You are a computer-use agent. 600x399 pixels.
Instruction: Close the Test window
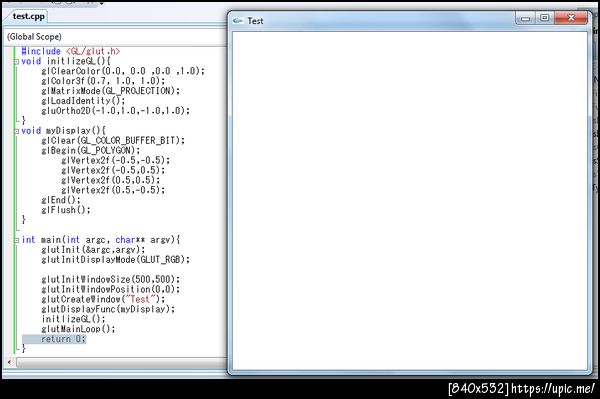pyautogui.click(x=571, y=18)
